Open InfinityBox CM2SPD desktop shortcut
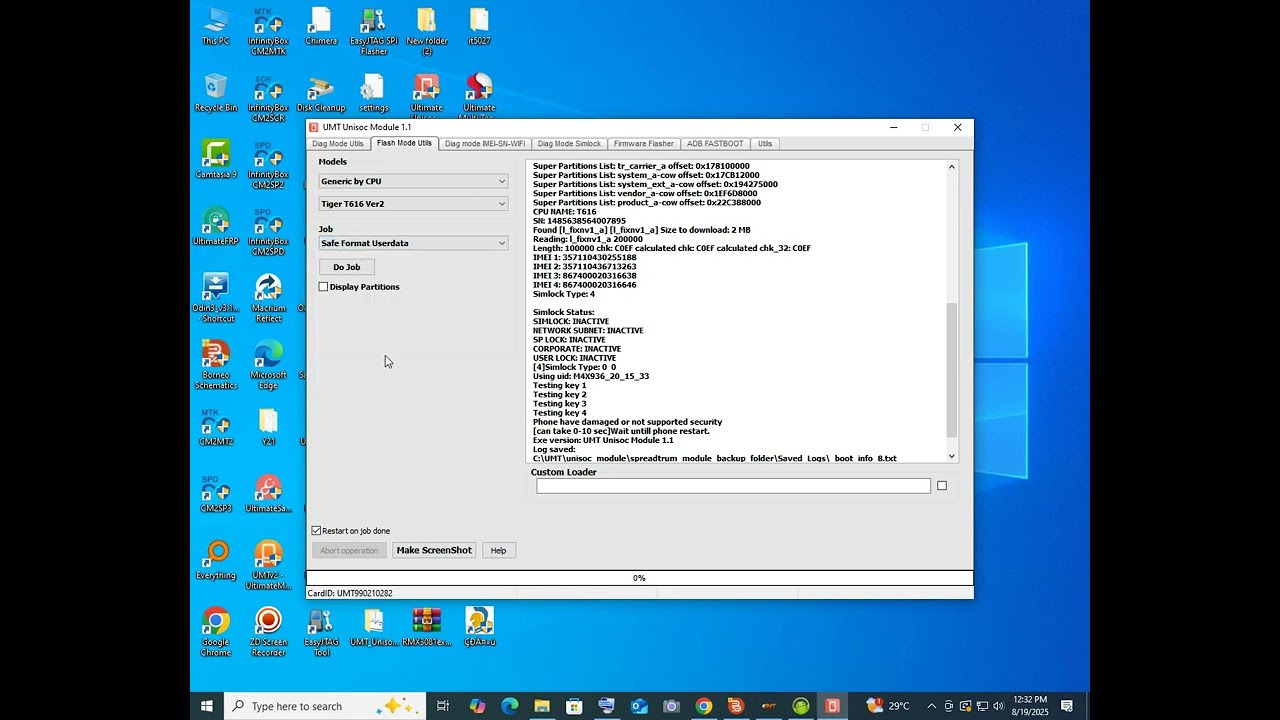This screenshot has width=1280, height=720. 268,232
